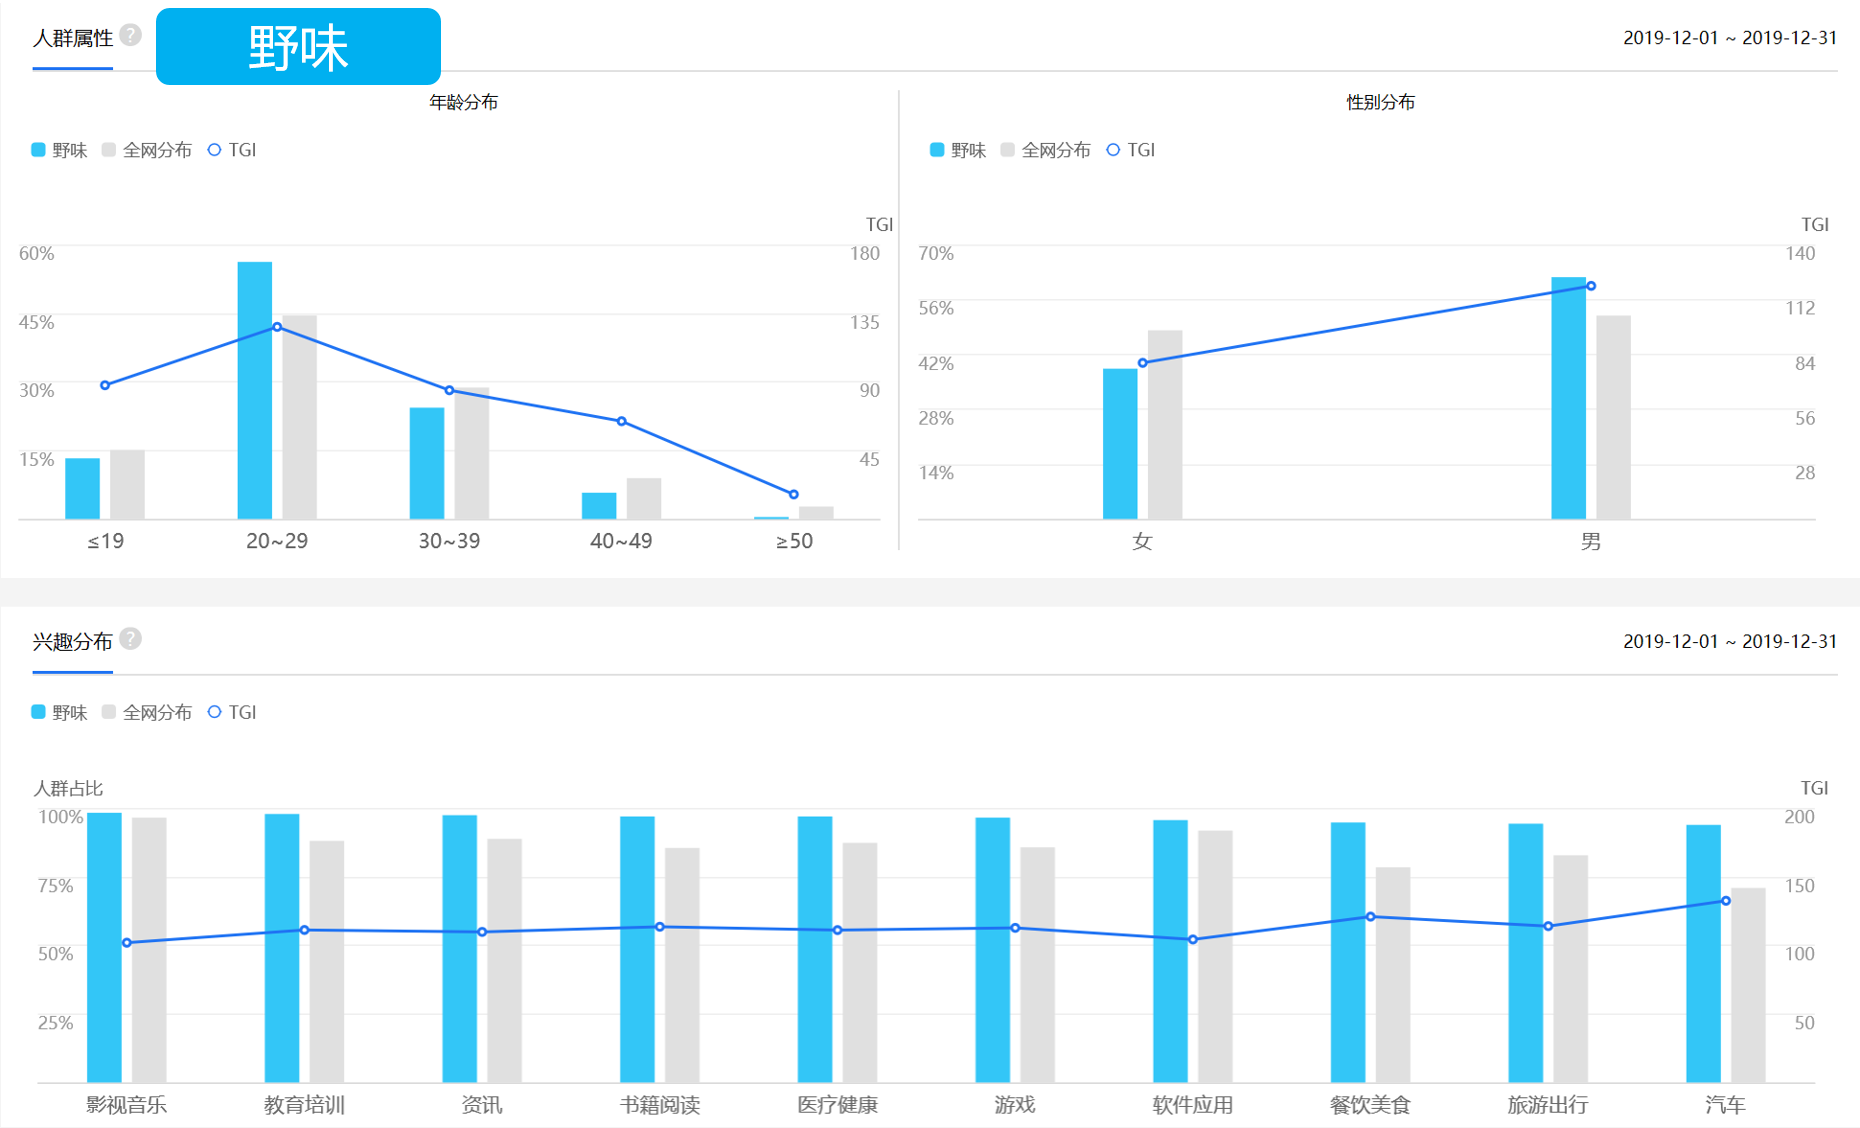
Task: Click the help icon beside 兴趣分布
Action: (x=130, y=639)
